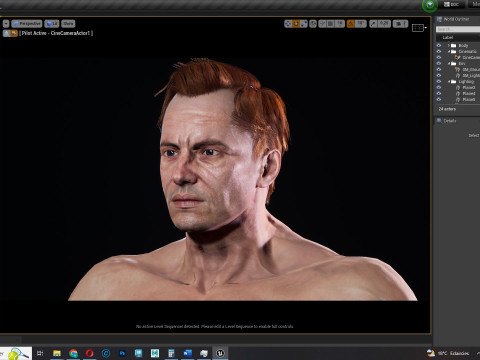This screenshot has width=480, height=360.
Task: Click the Details panel magnifier icon
Action: pyautogui.click(x=439, y=121)
